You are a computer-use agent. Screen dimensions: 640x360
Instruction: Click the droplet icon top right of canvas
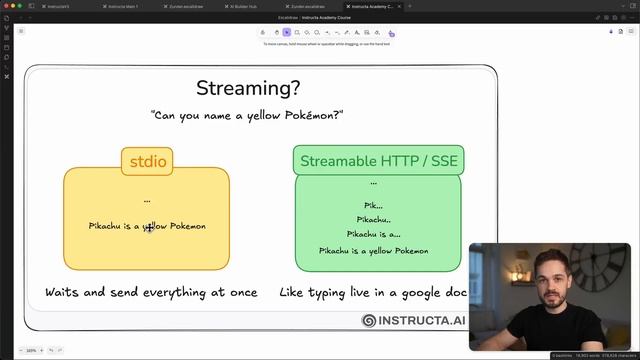point(611,31)
